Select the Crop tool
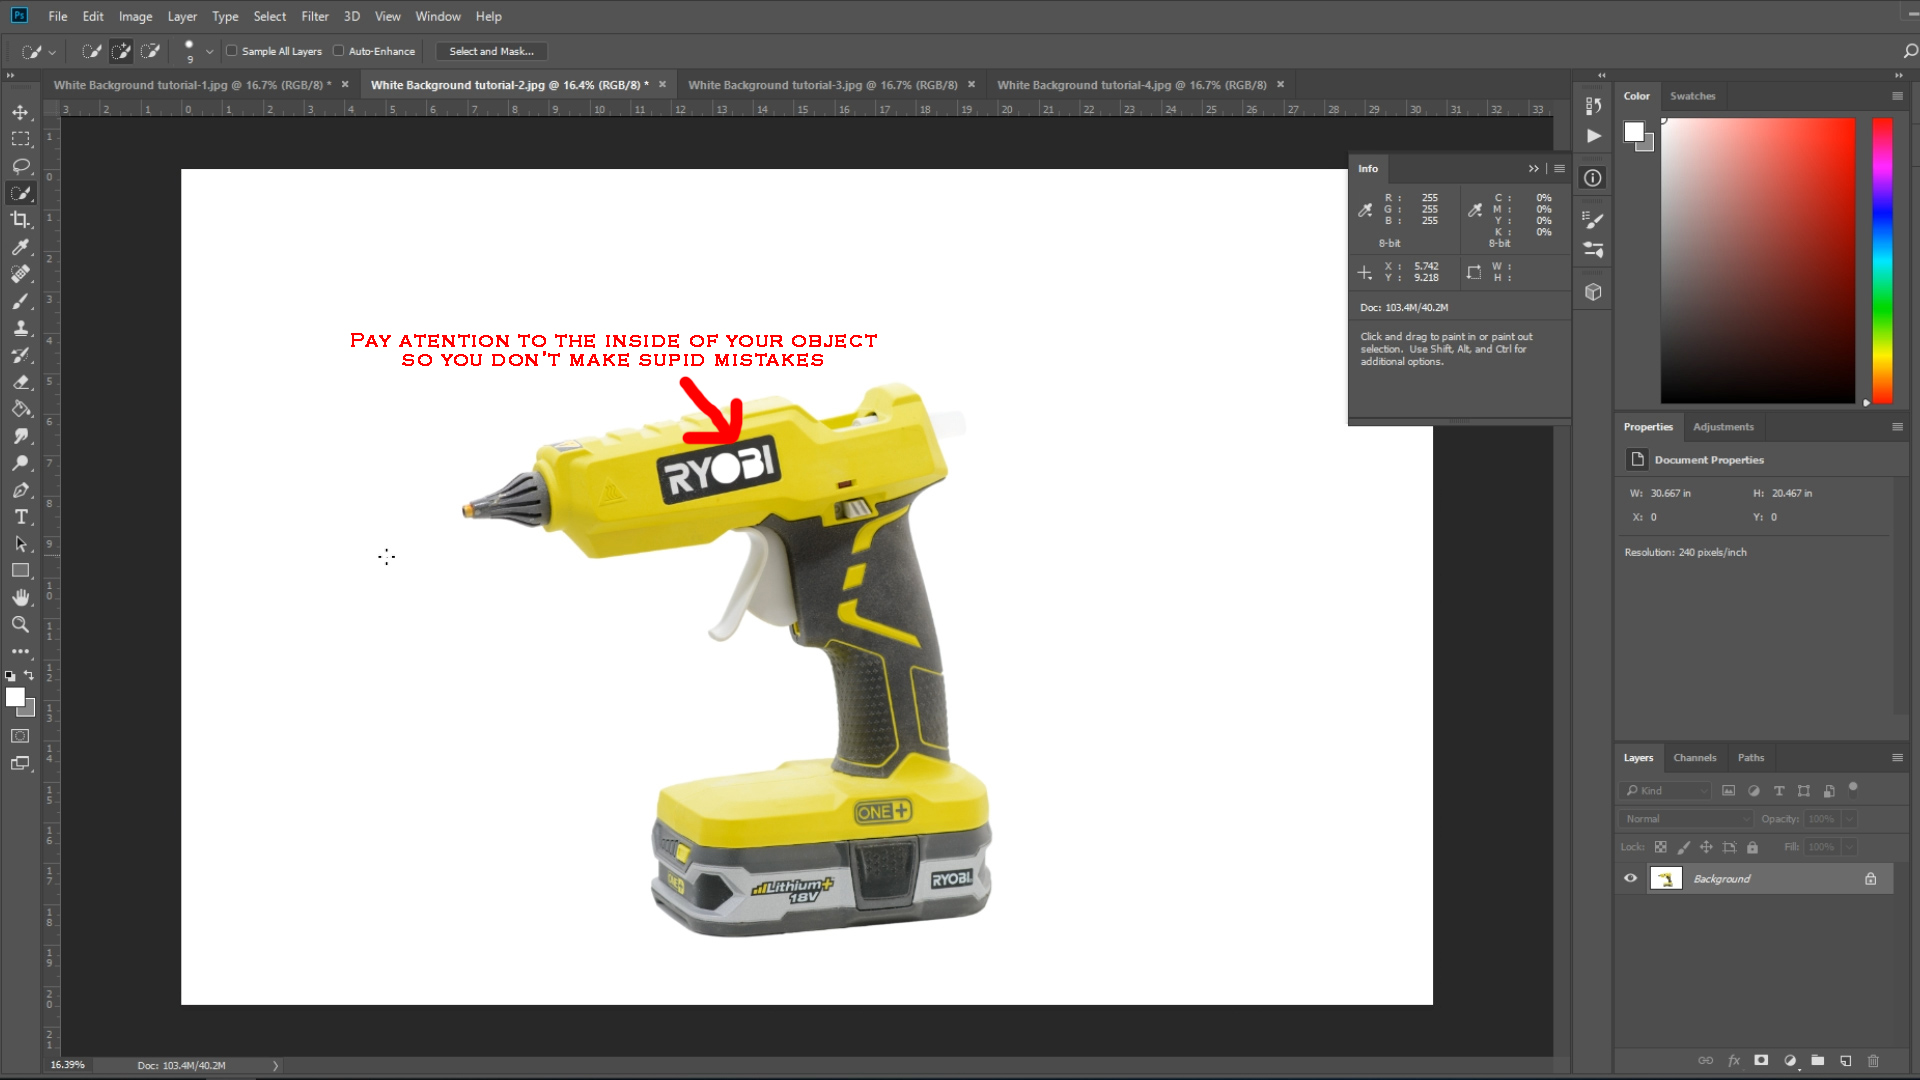 pos(20,220)
